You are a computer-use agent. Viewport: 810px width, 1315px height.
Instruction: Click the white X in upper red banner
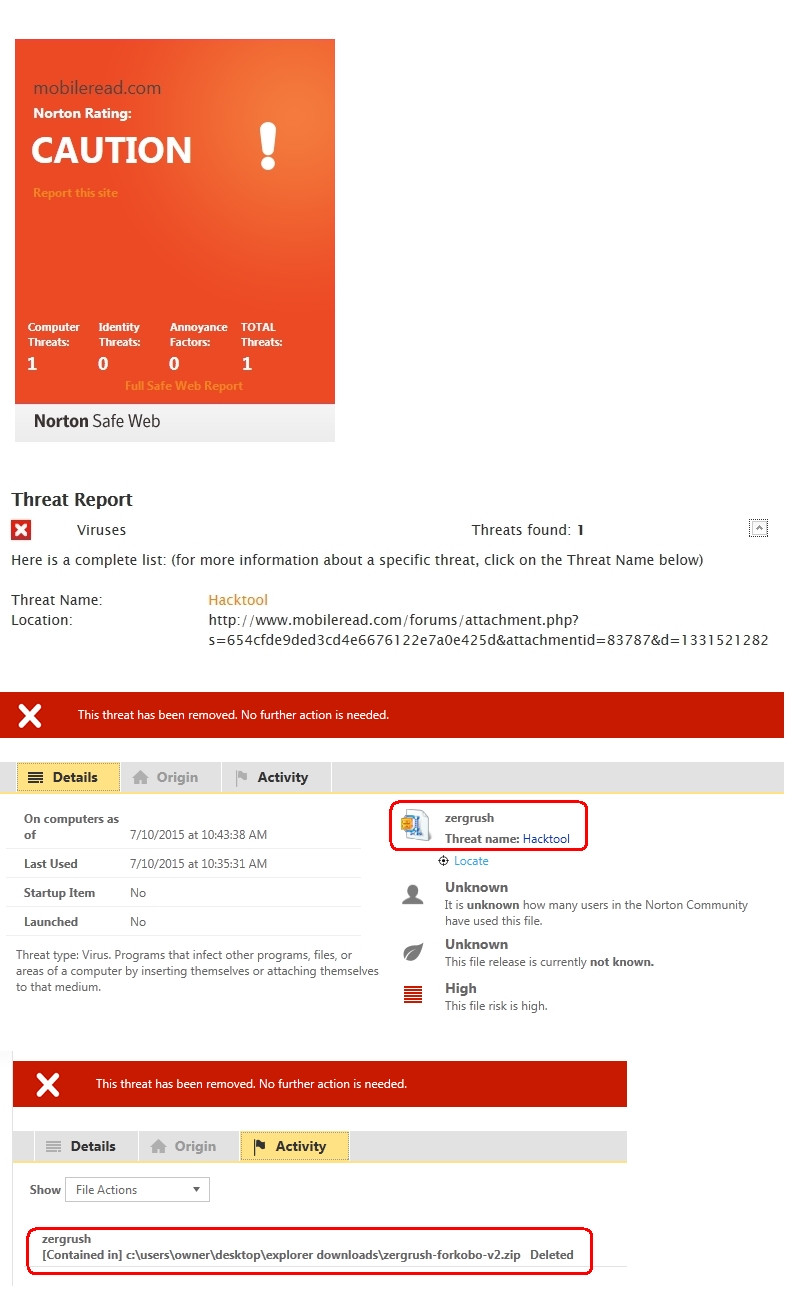pos(31,715)
